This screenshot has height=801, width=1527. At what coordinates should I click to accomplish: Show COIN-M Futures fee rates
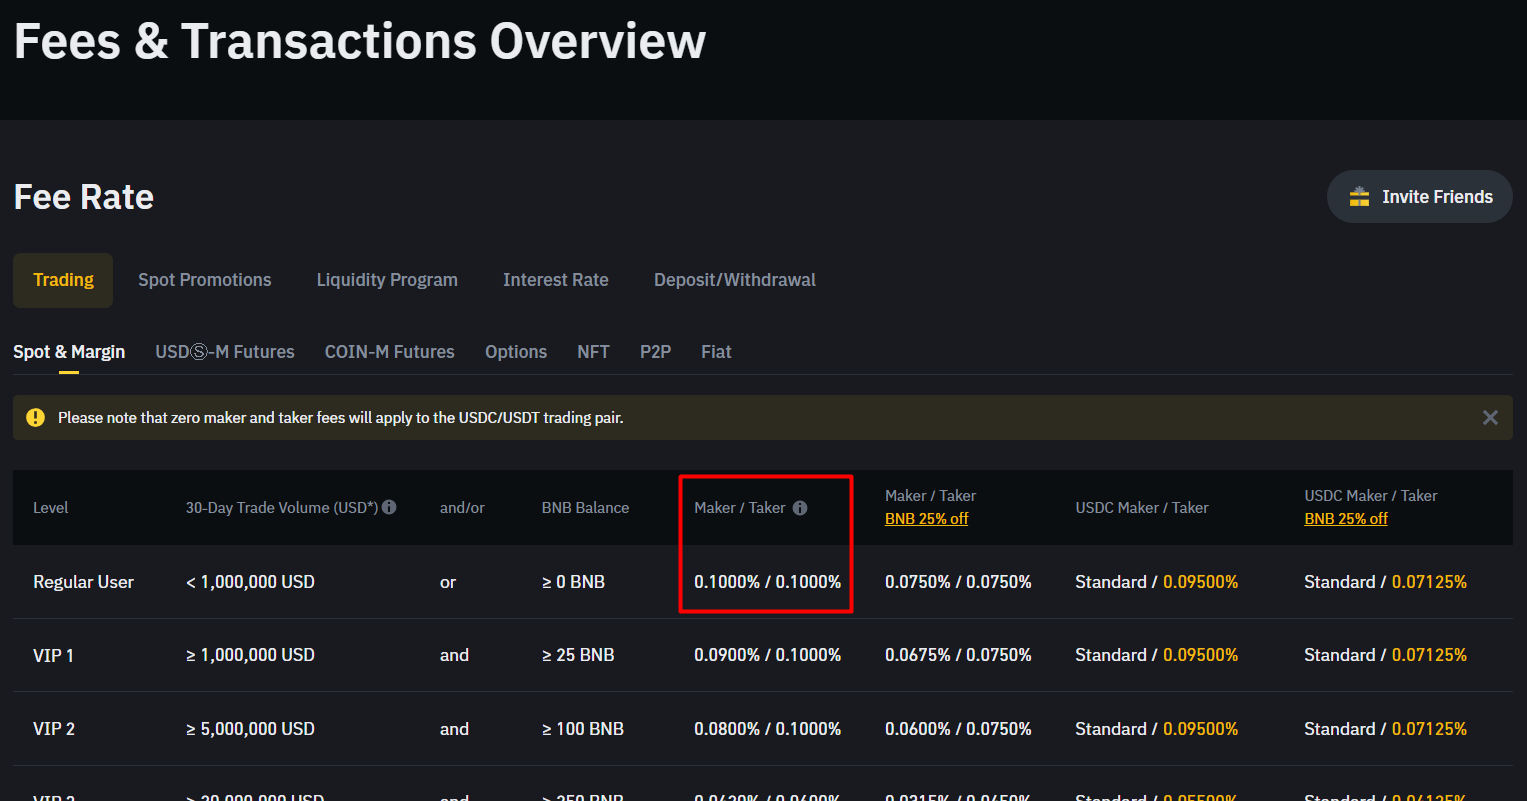(x=390, y=352)
